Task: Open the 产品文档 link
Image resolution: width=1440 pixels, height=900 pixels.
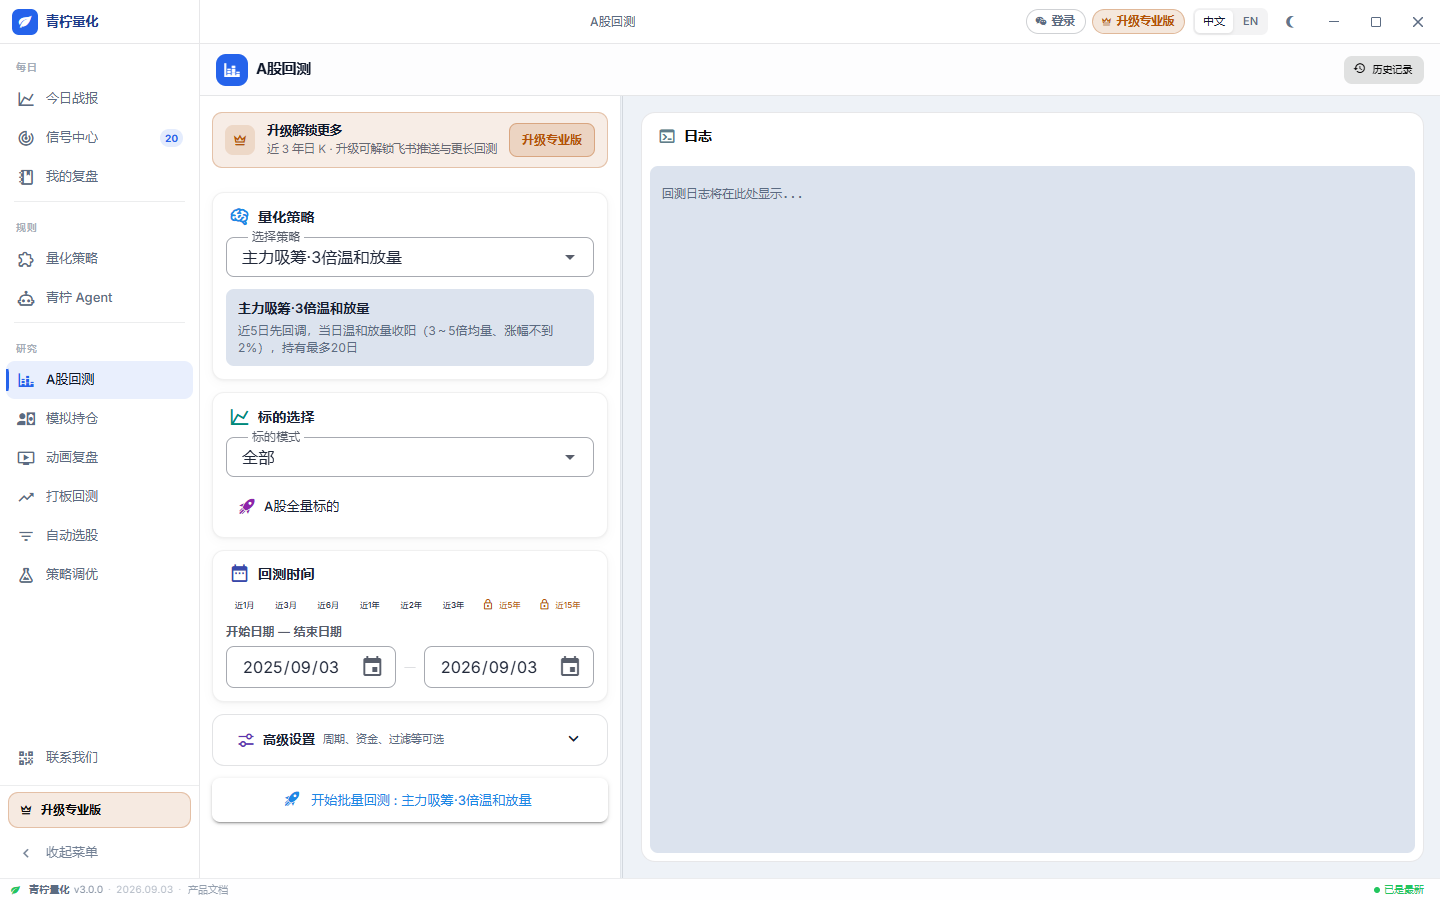Action: click(x=208, y=890)
